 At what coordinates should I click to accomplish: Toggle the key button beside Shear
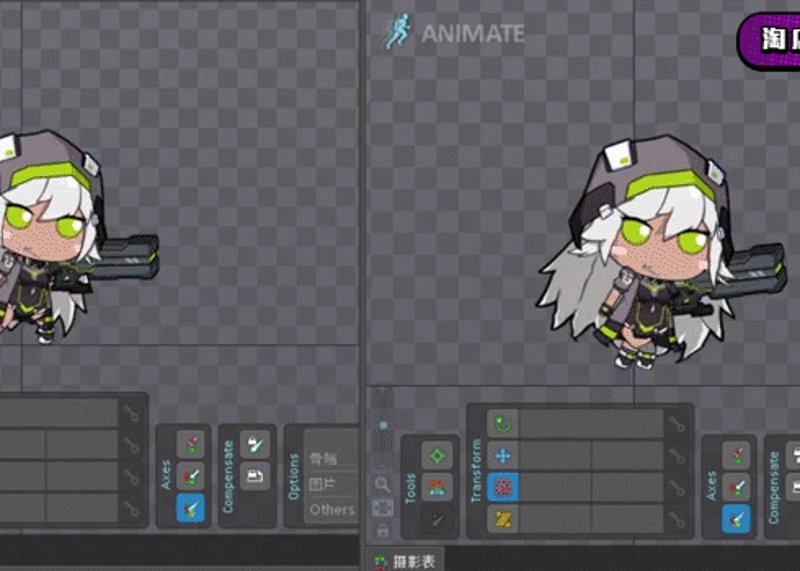677,519
